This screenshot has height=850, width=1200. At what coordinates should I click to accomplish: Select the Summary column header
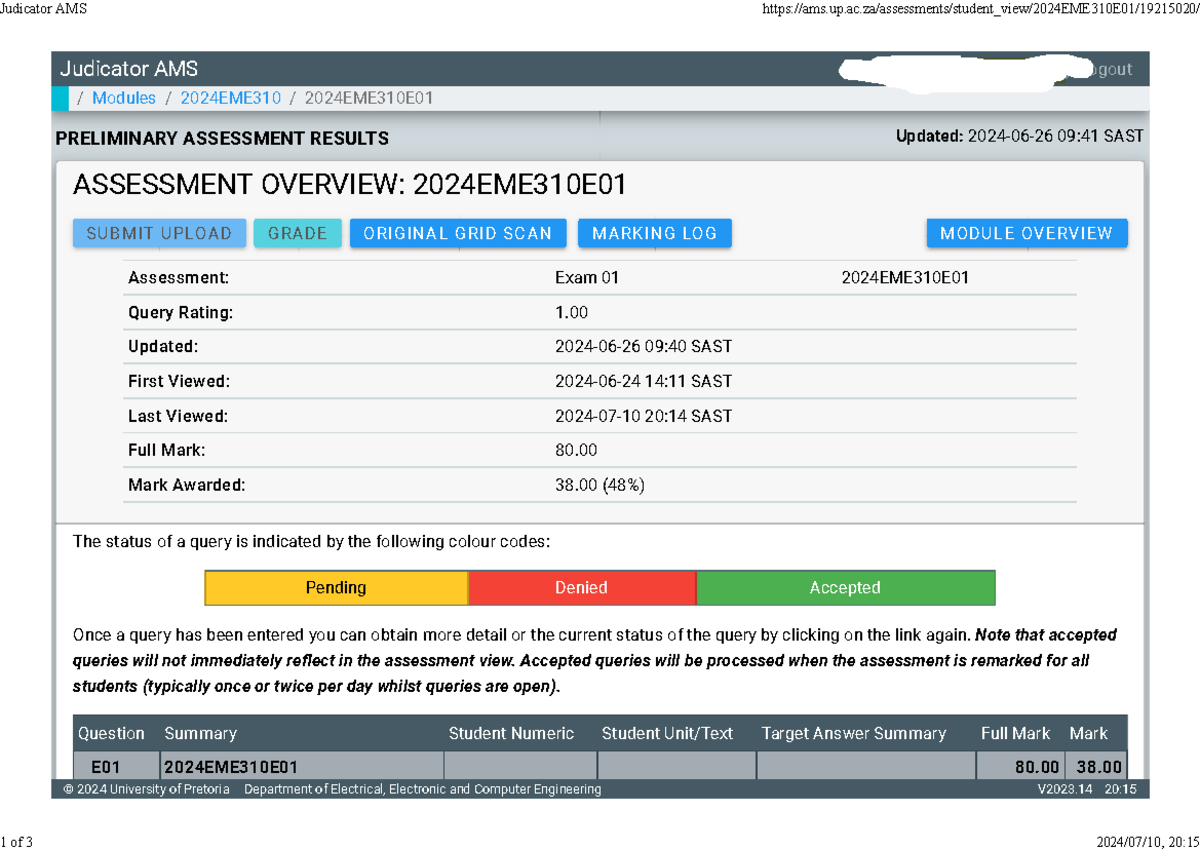[200, 733]
